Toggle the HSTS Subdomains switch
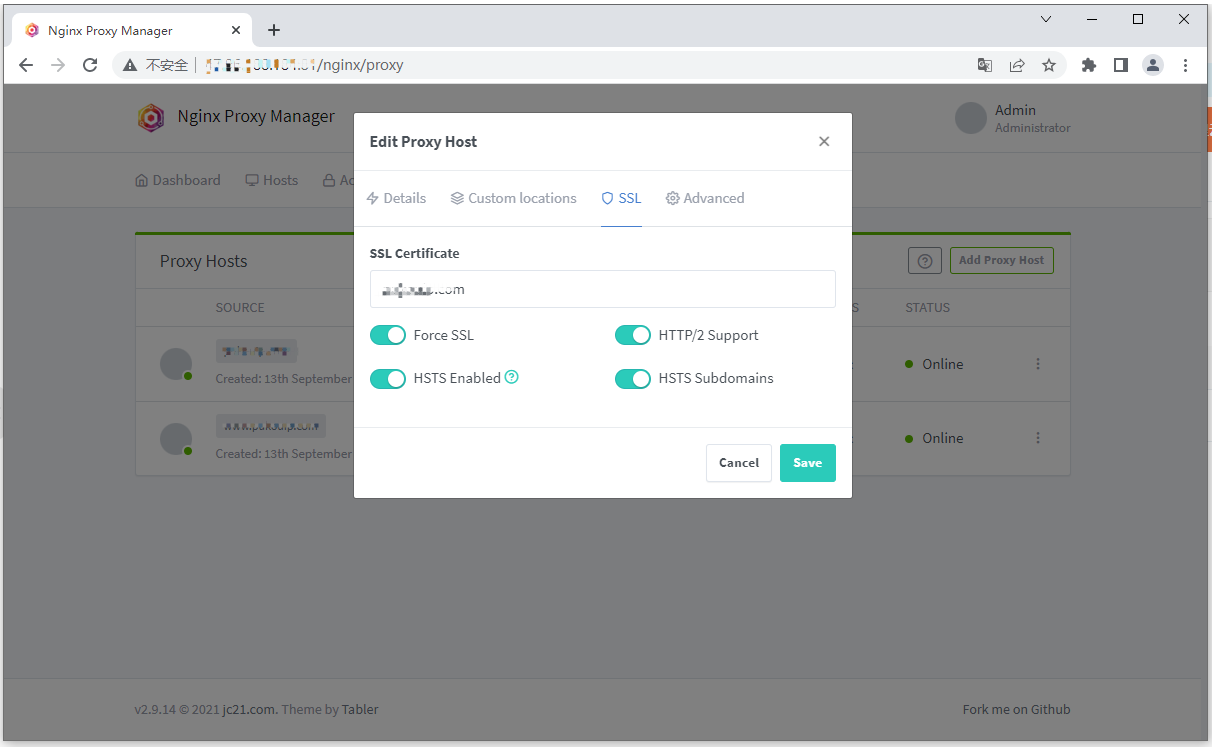Viewport: 1212px width, 747px height. click(633, 378)
